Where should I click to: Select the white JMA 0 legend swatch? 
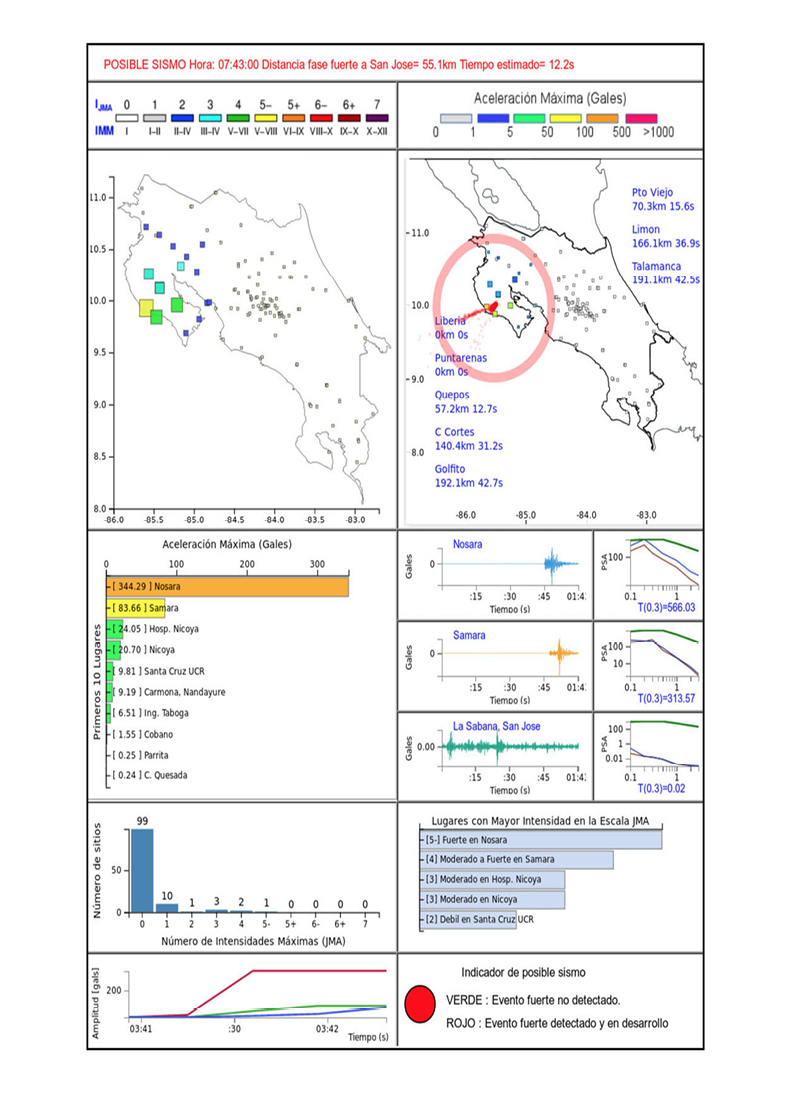tap(127, 118)
